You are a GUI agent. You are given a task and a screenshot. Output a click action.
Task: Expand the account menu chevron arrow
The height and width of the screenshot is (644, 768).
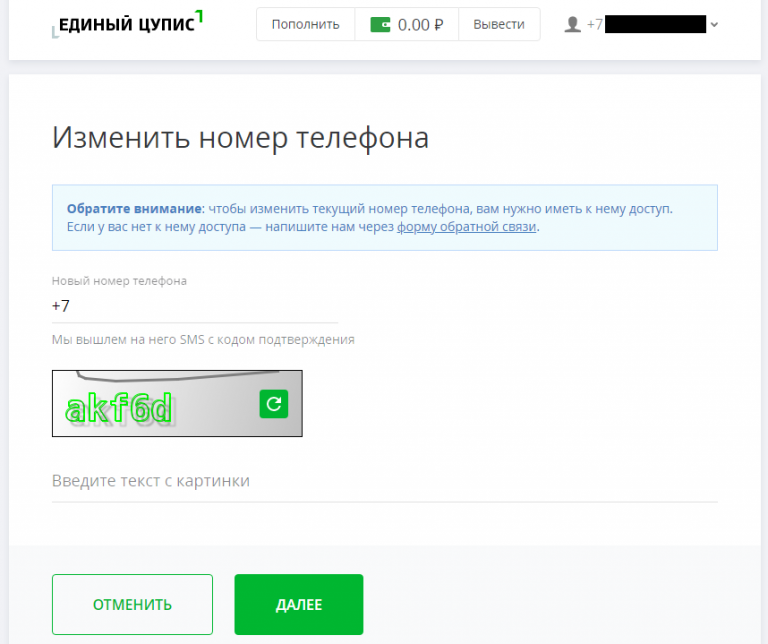pos(714,25)
